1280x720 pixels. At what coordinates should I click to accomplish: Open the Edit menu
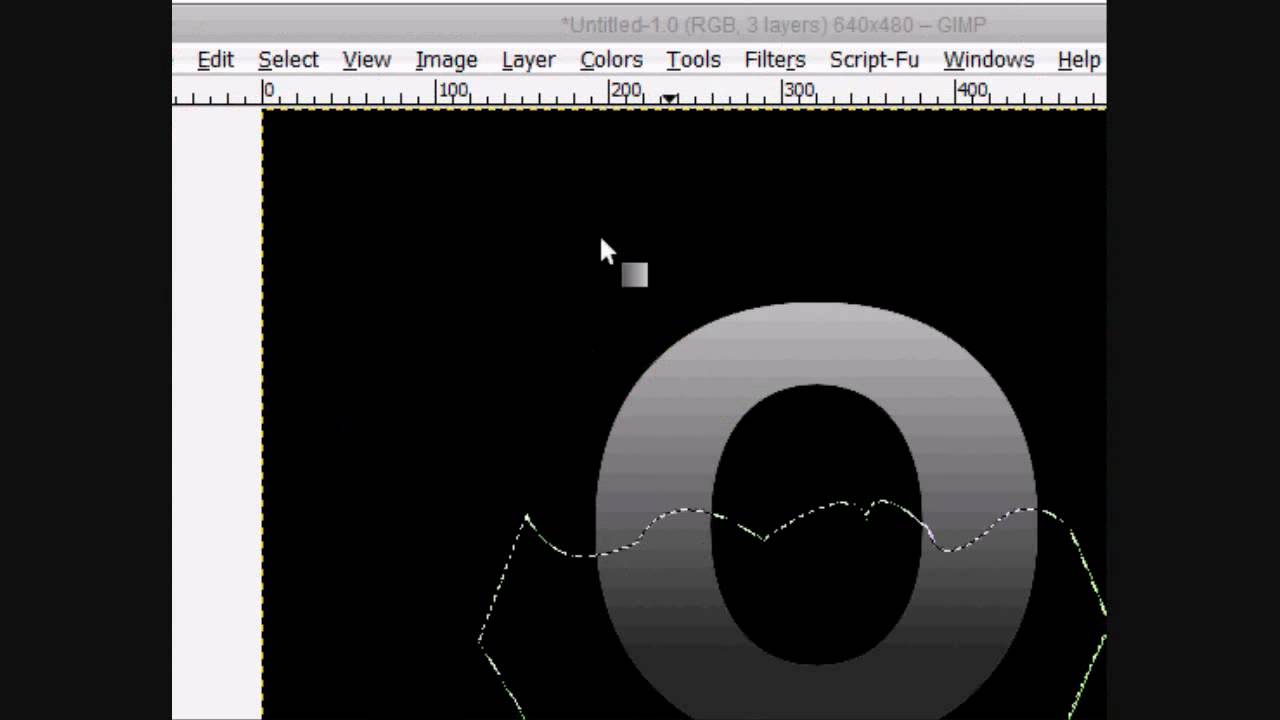215,60
